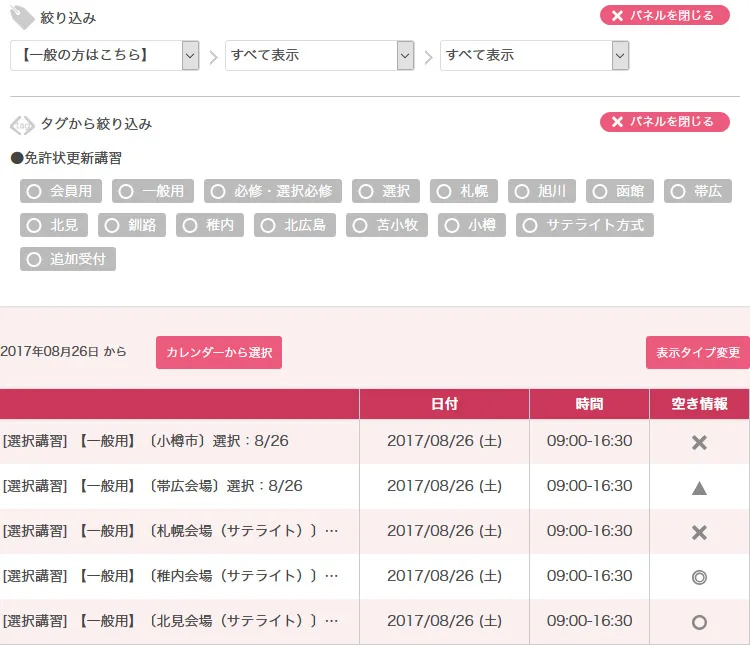The height and width of the screenshot is (645, 750).
Task: Click the × availability icon for 札幌会場
Action: 699,532
